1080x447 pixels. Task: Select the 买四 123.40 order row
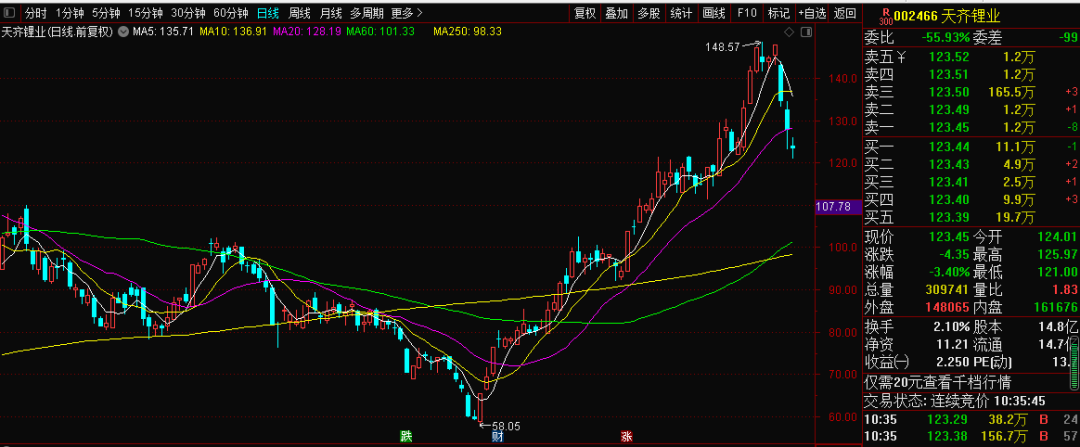tap(971, 200)
